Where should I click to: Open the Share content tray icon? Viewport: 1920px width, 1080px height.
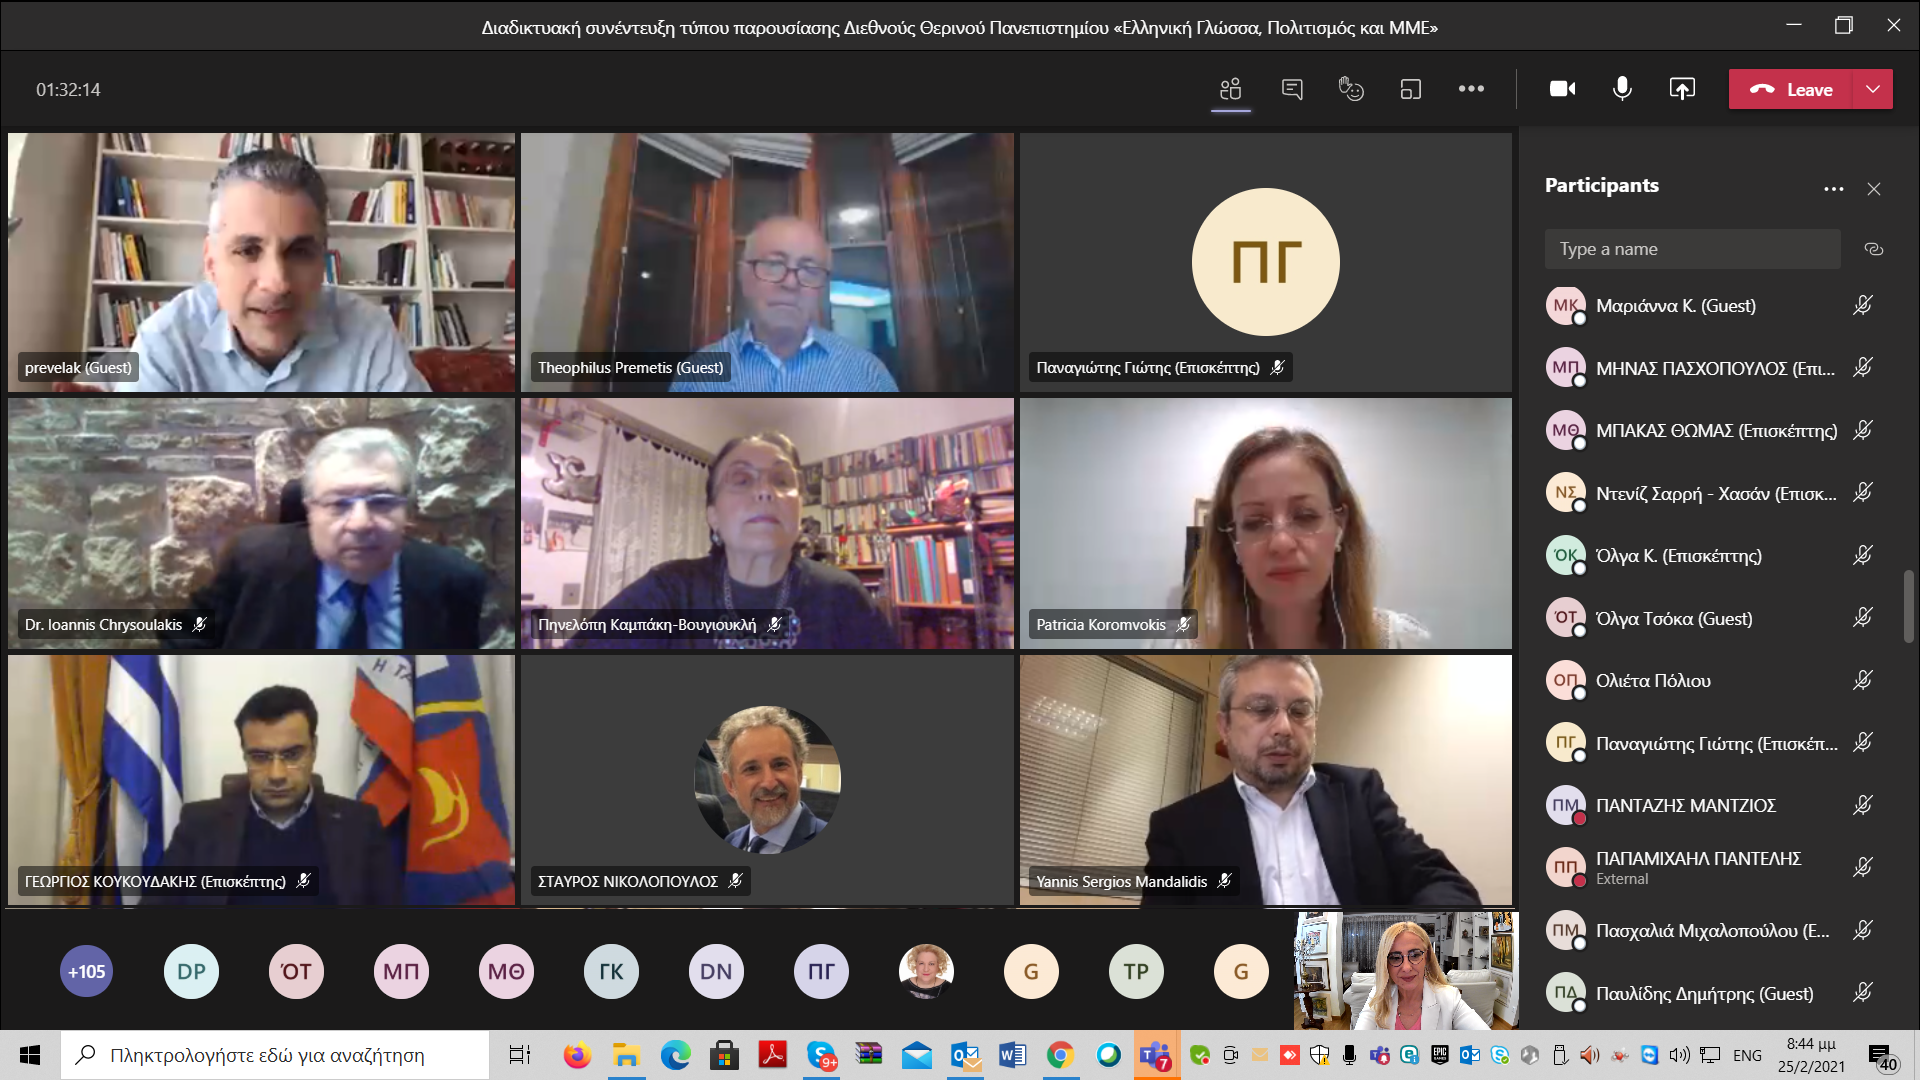[1682, 89]
